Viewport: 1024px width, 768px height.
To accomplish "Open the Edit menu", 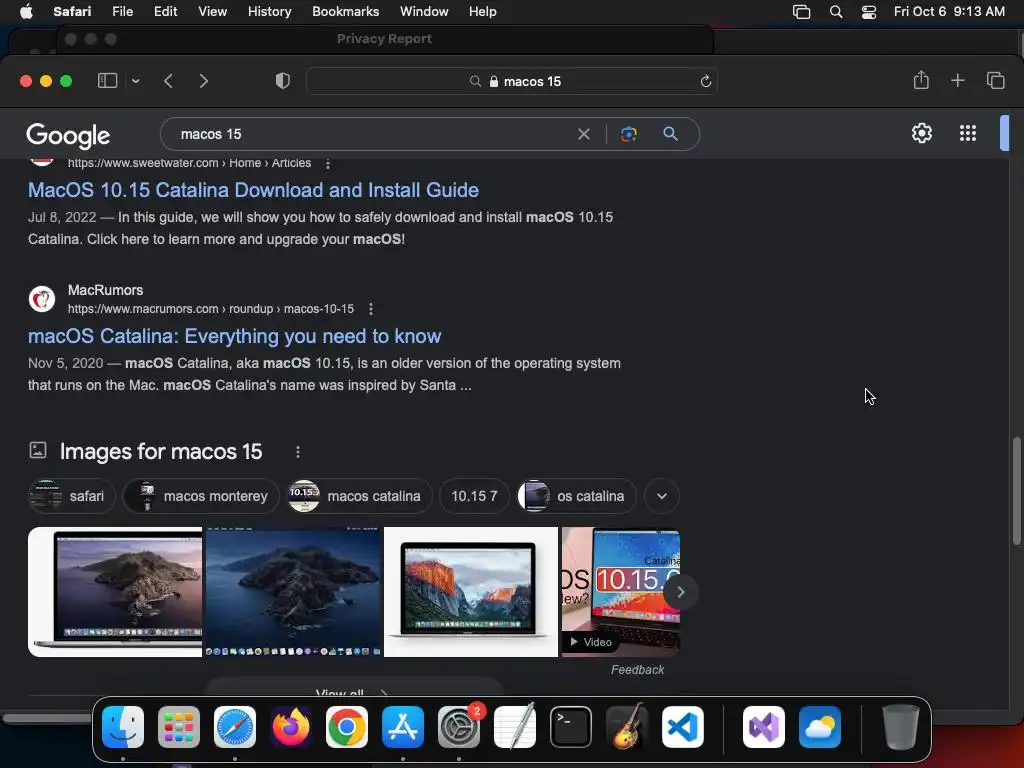I will (x=165, y=12).
